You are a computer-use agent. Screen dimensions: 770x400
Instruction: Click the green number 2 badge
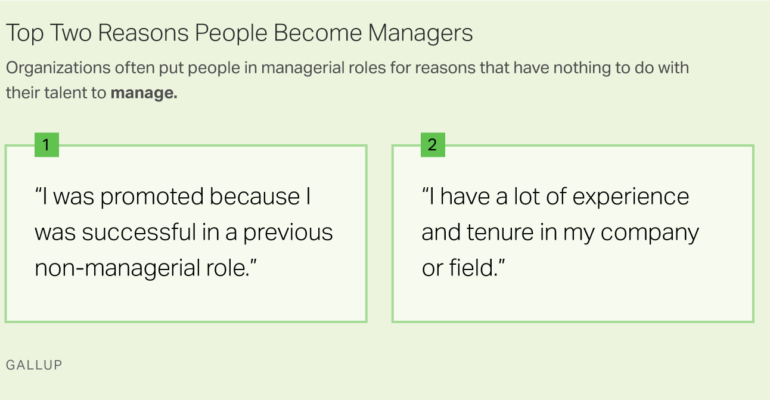pyautogui.click(x=432, y=145)
